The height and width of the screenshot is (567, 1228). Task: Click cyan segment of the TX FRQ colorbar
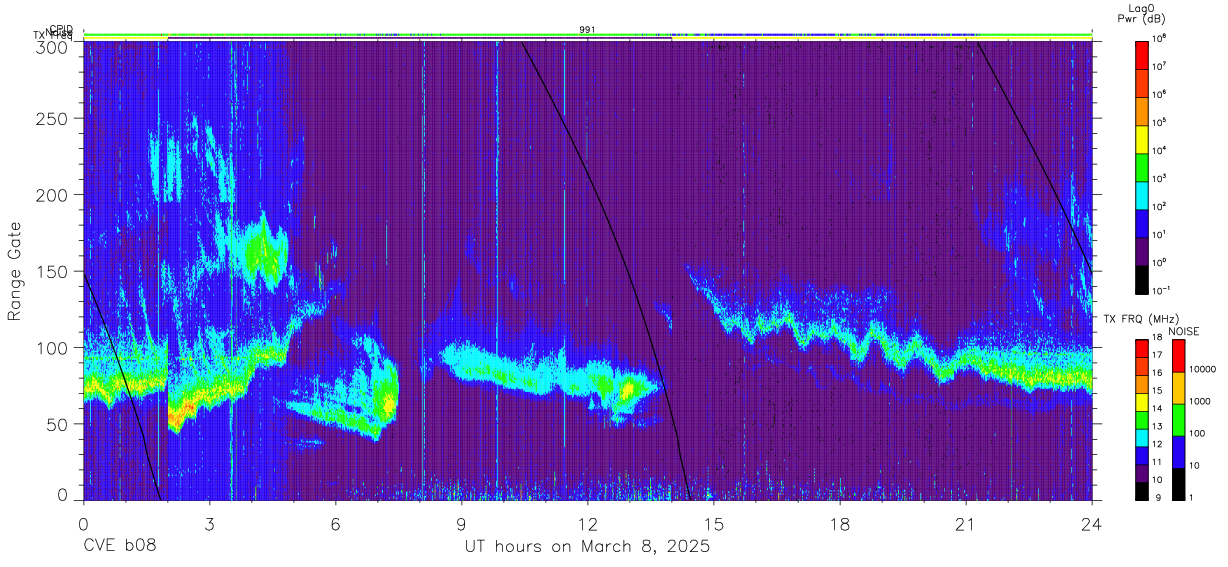pos(1142,438)
